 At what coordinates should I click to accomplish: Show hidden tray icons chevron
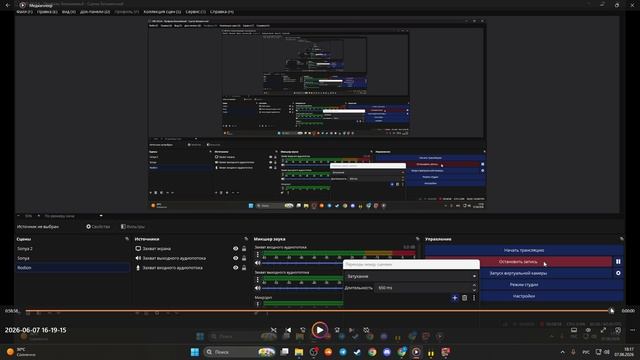(562, 352)
